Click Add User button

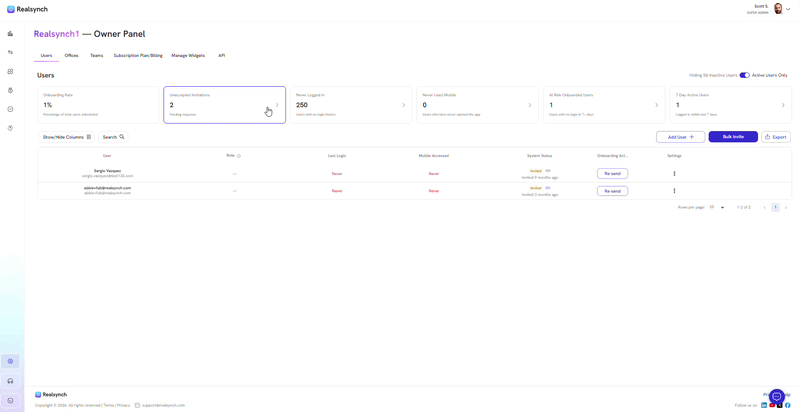point(681,137)
